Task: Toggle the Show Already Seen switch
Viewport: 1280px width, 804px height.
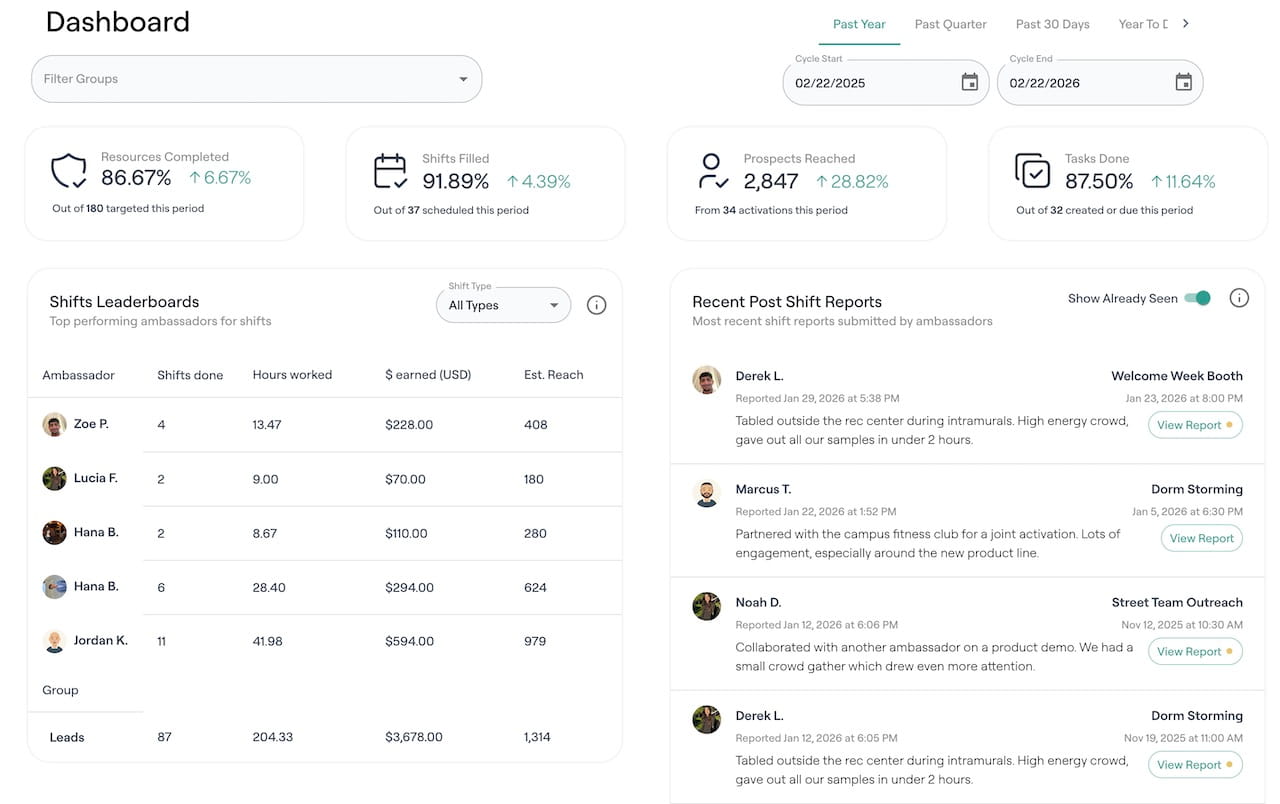Action: click(x=1197, y=298)
